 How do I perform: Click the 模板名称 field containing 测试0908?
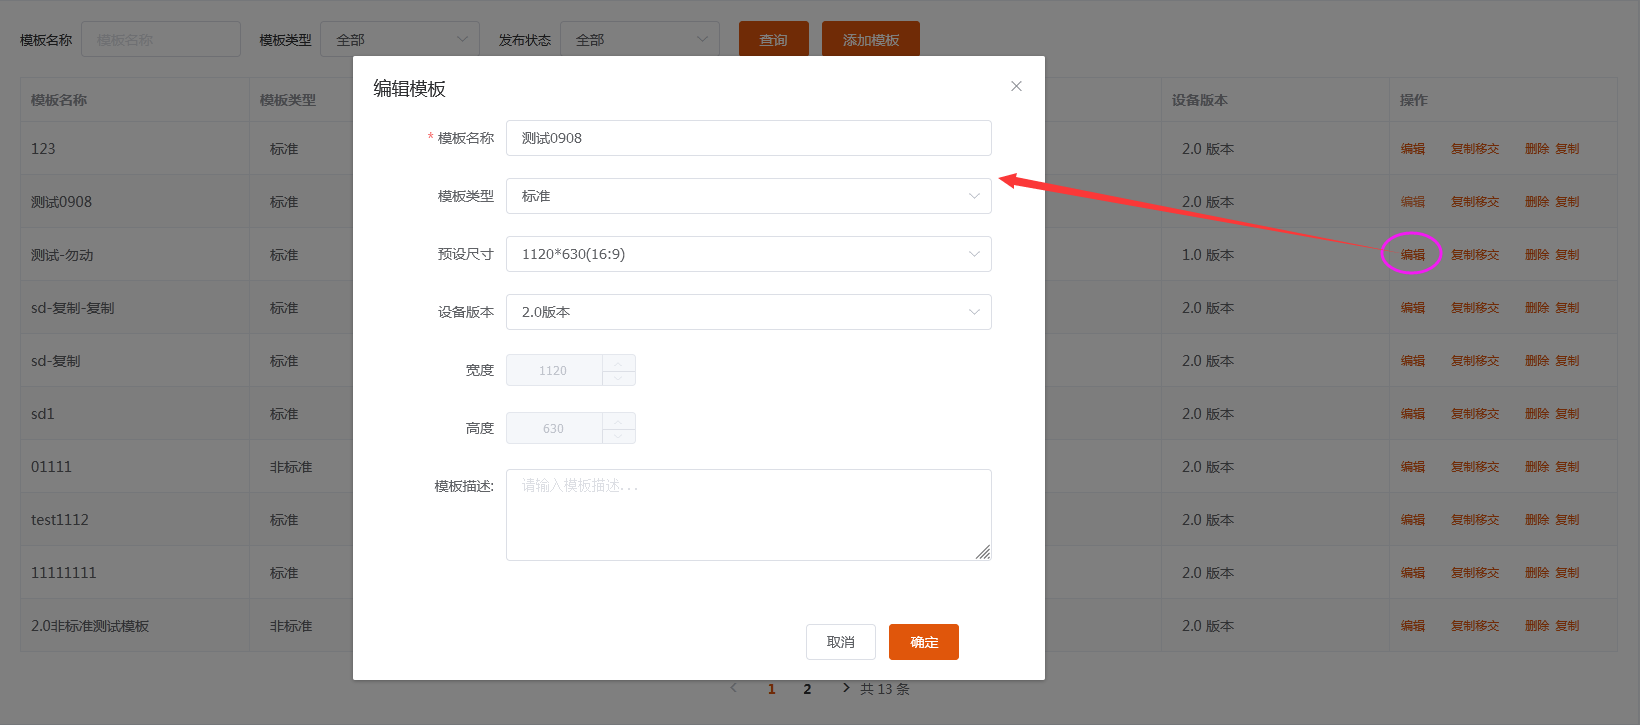(x=748, y=138)
